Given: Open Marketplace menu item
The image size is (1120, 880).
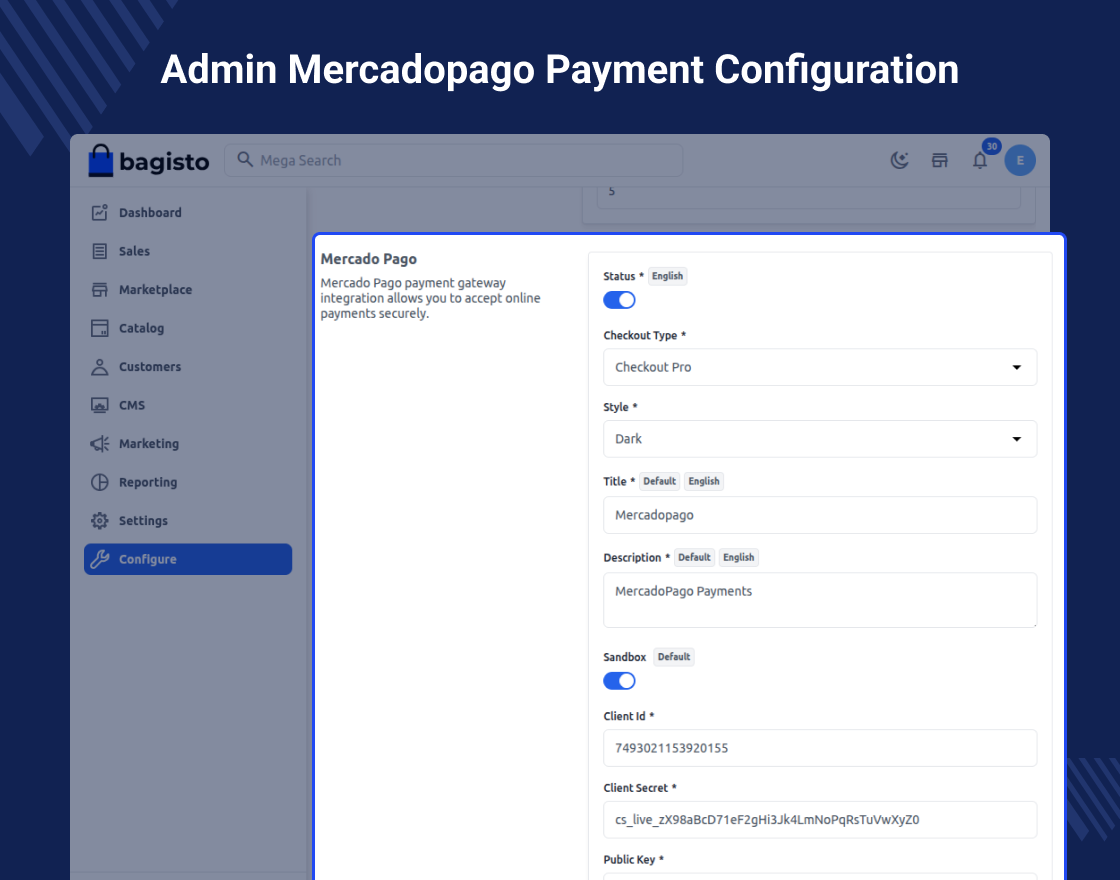Looking at the screenshot, I should [x=188, y=289].
